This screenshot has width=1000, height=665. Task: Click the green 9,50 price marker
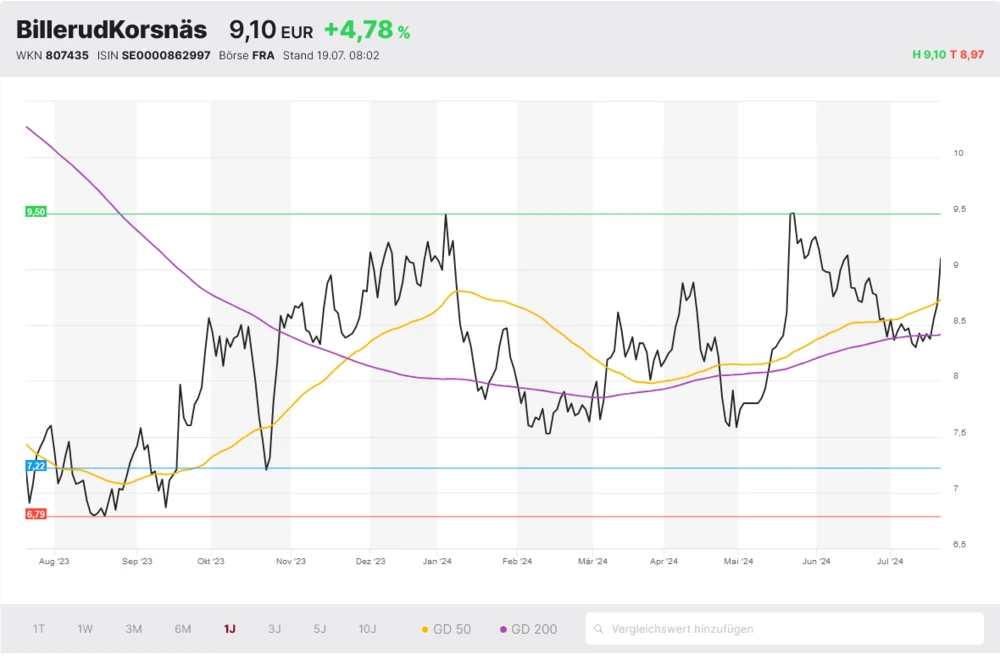[x=36, y=212]
